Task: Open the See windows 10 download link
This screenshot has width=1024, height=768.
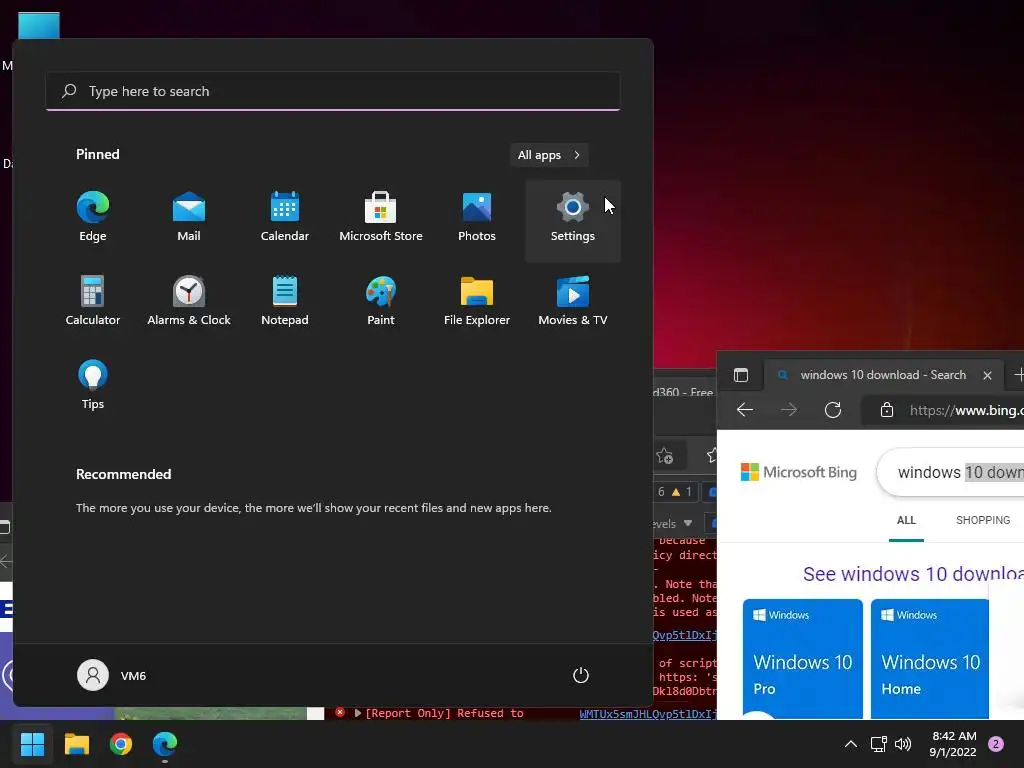Action: pyautogui.click(x=913, y=574)
